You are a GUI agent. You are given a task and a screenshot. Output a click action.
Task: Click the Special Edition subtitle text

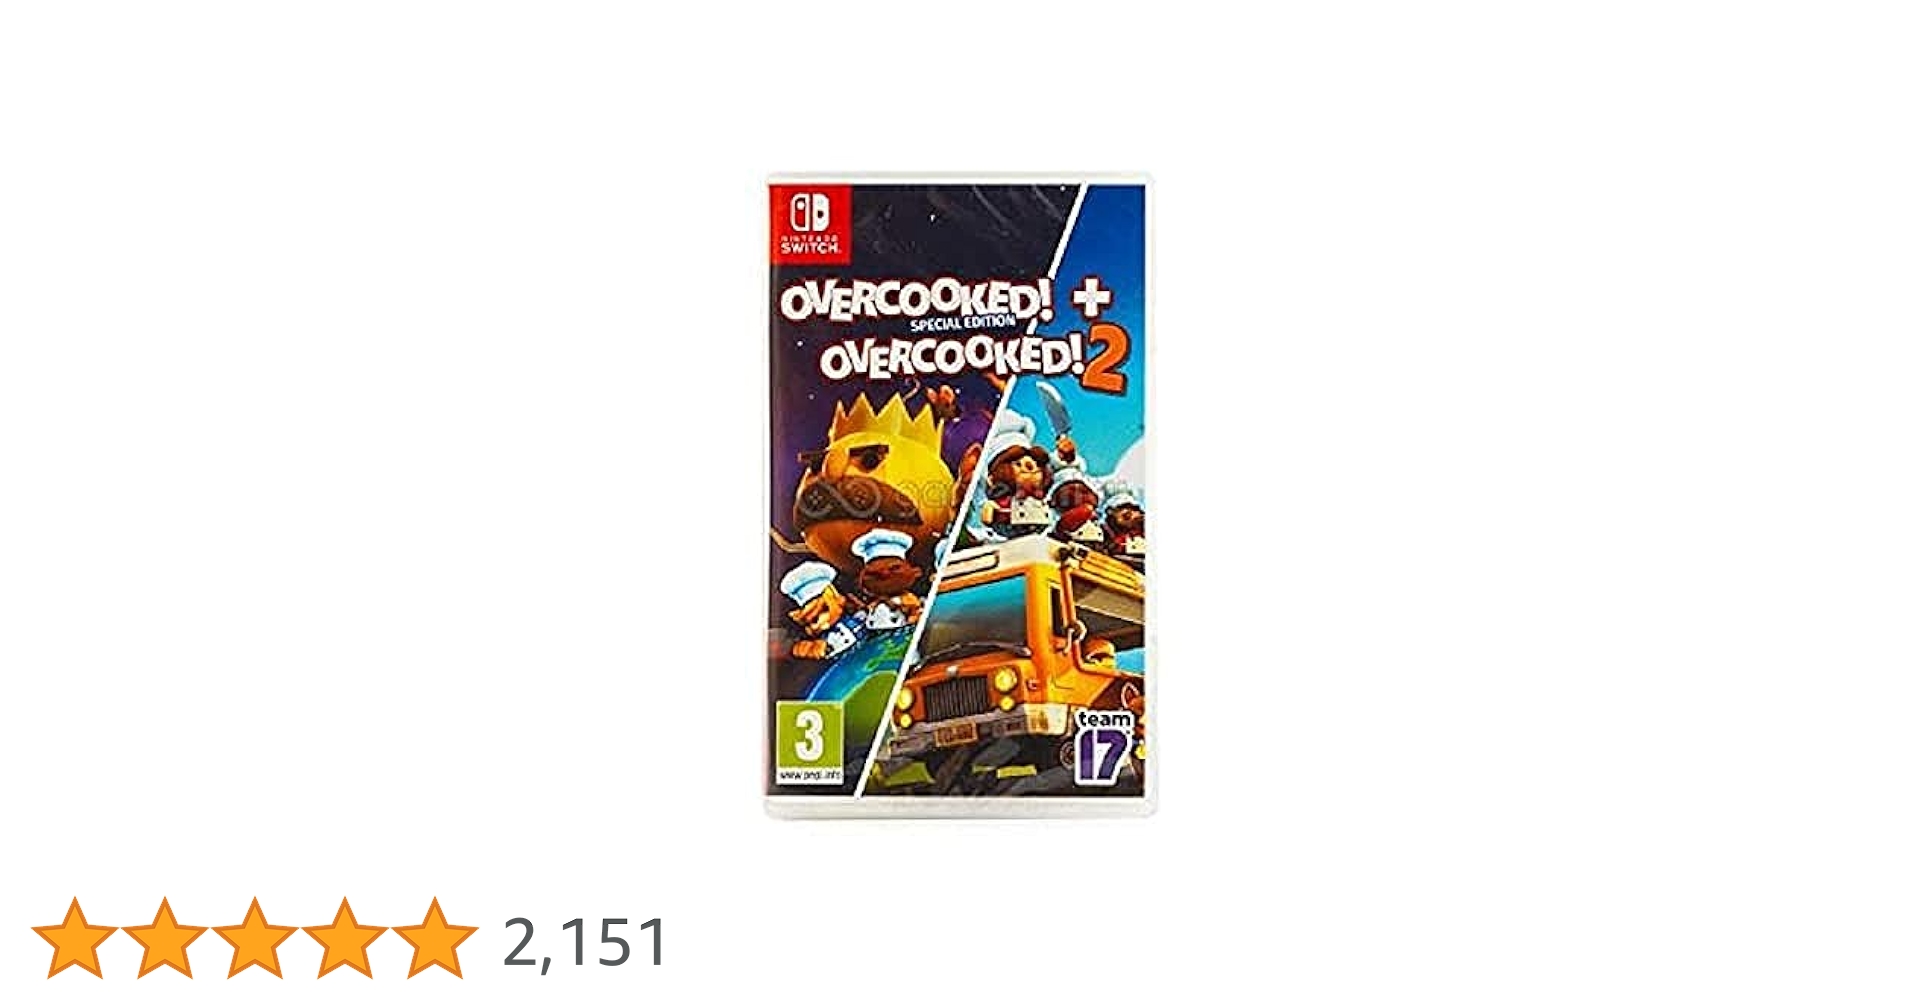click(x=962, y=322)
